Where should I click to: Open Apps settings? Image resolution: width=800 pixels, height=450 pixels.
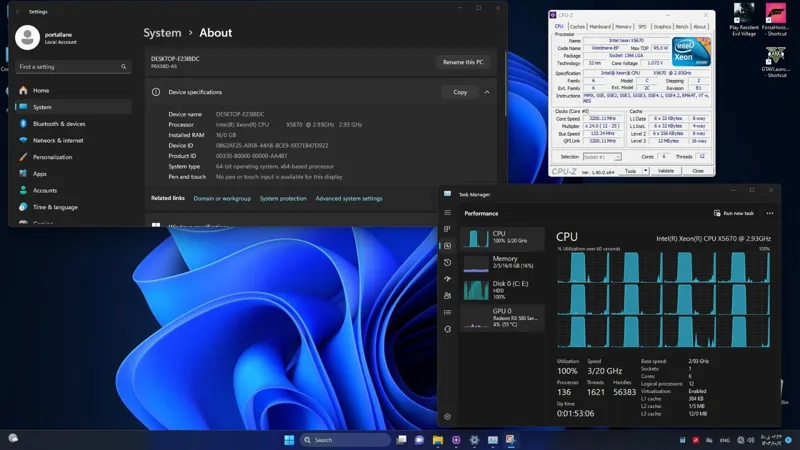(x=72, y=174)
